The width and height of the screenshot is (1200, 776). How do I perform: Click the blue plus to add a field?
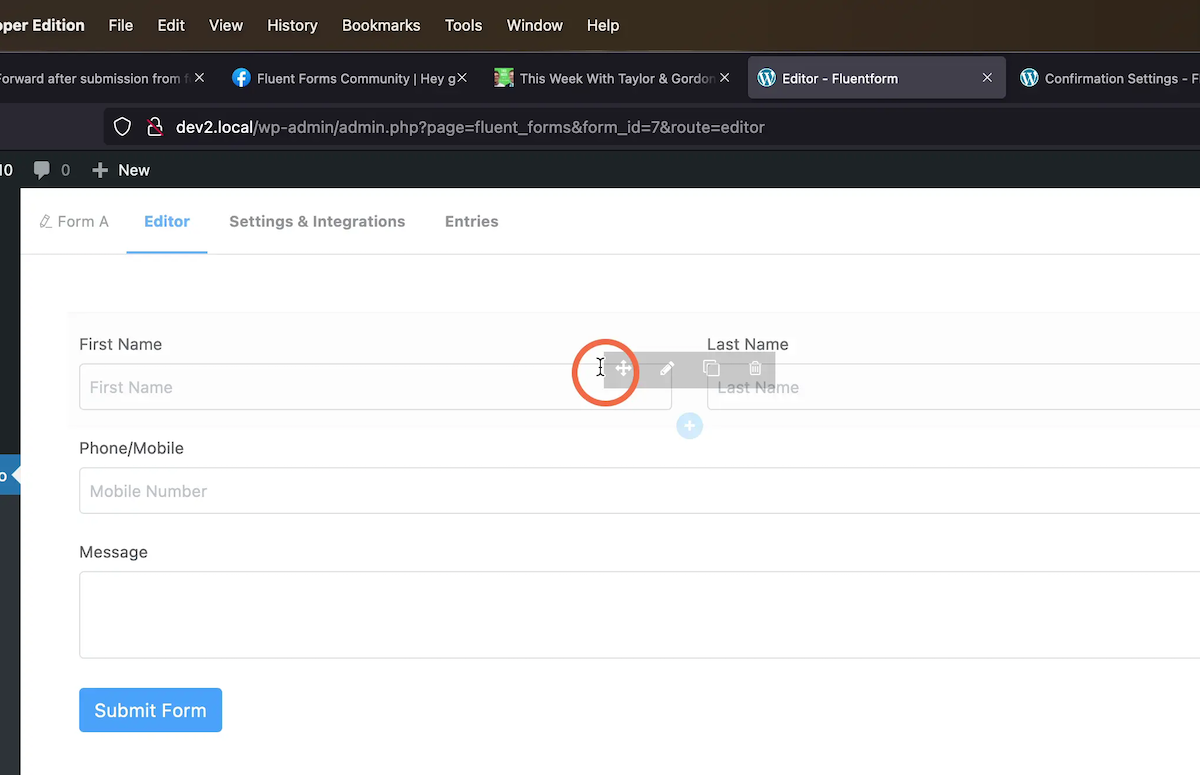pyautogui.click(x=689, y=426)
